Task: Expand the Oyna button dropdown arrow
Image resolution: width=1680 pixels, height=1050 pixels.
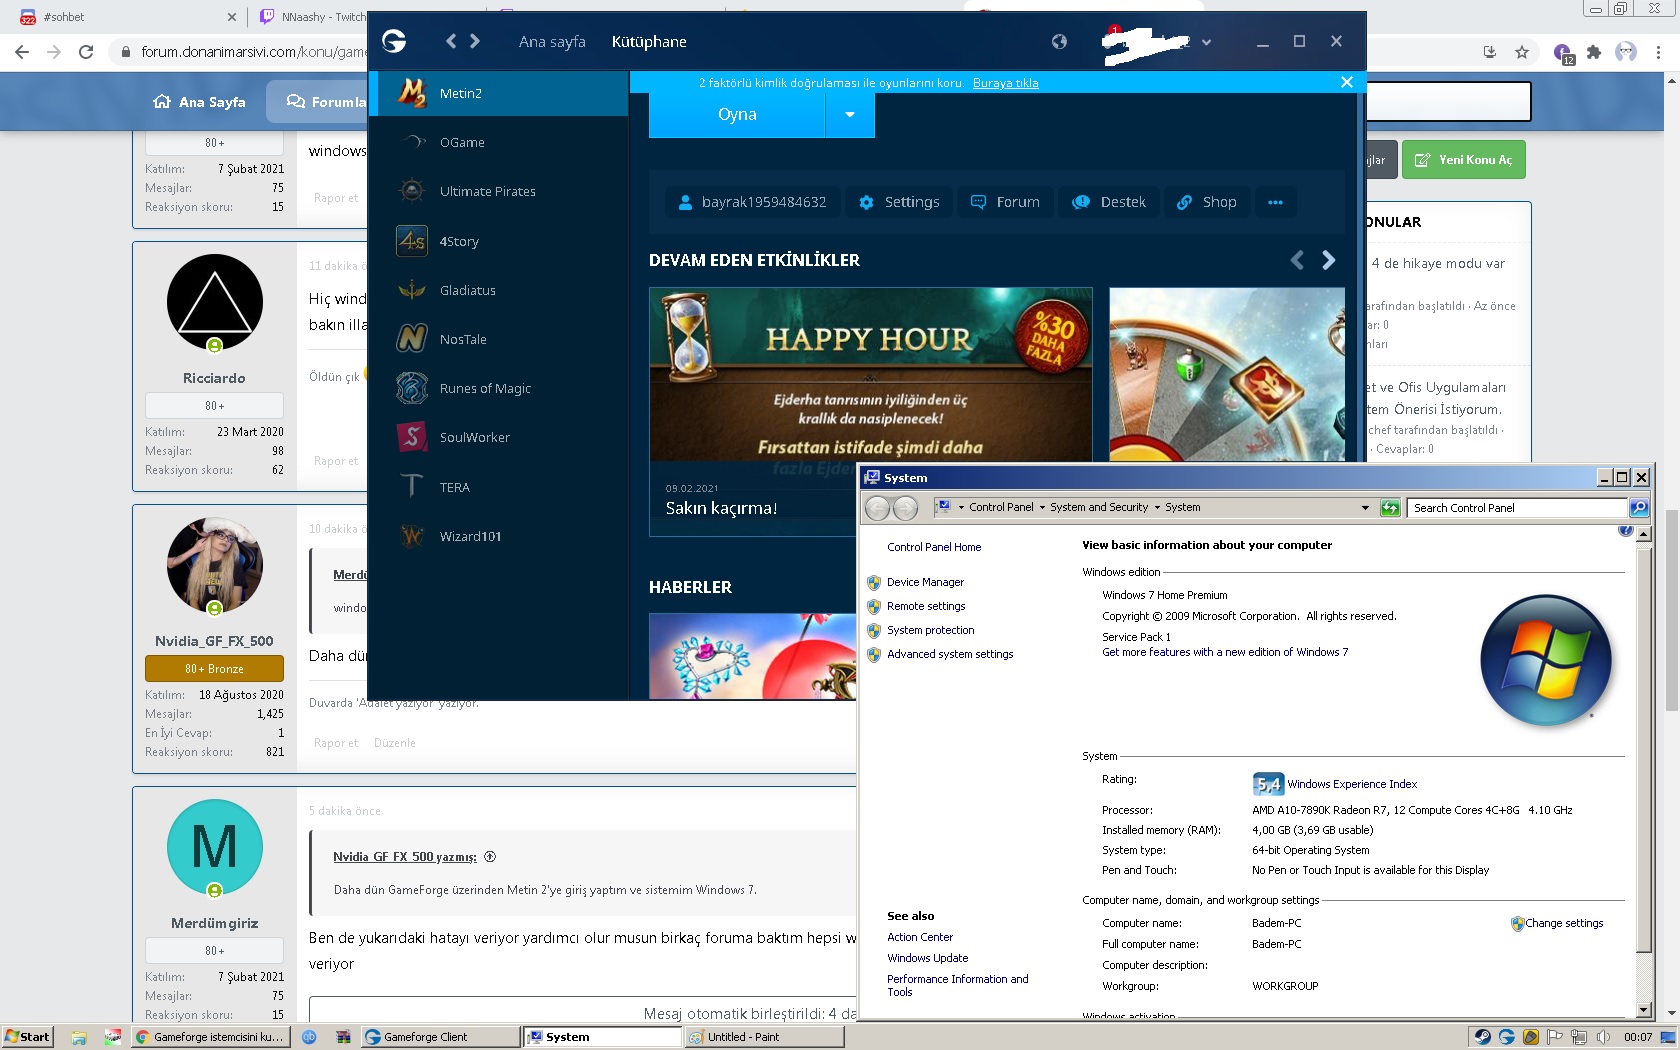Action: [850, 115]
